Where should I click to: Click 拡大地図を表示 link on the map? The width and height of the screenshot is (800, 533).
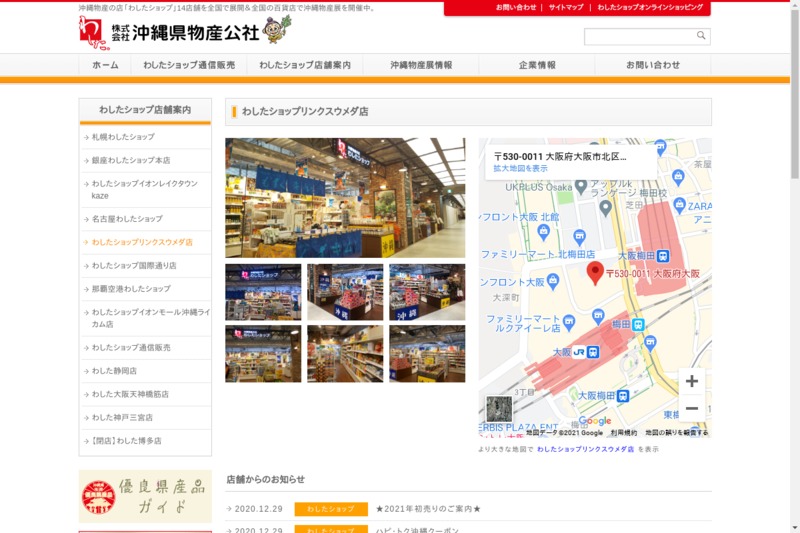click(520, 169)
